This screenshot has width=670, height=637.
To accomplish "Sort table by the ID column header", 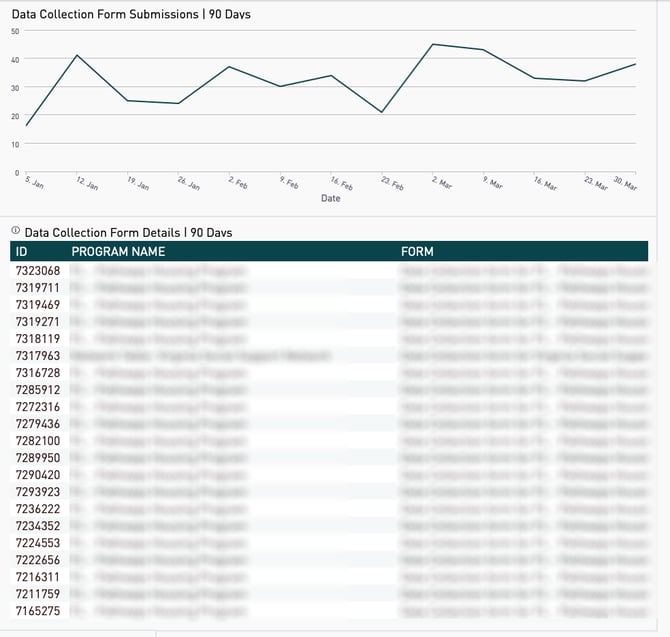I will tap(22, 252).
